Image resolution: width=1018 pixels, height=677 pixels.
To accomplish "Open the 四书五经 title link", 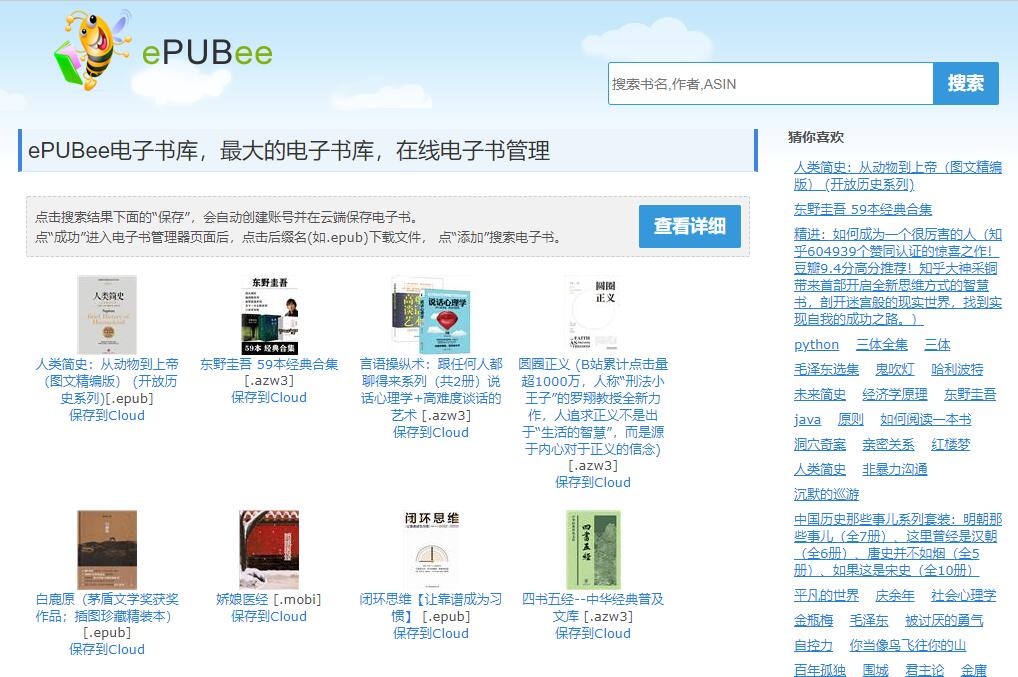I will pos(593,608).
